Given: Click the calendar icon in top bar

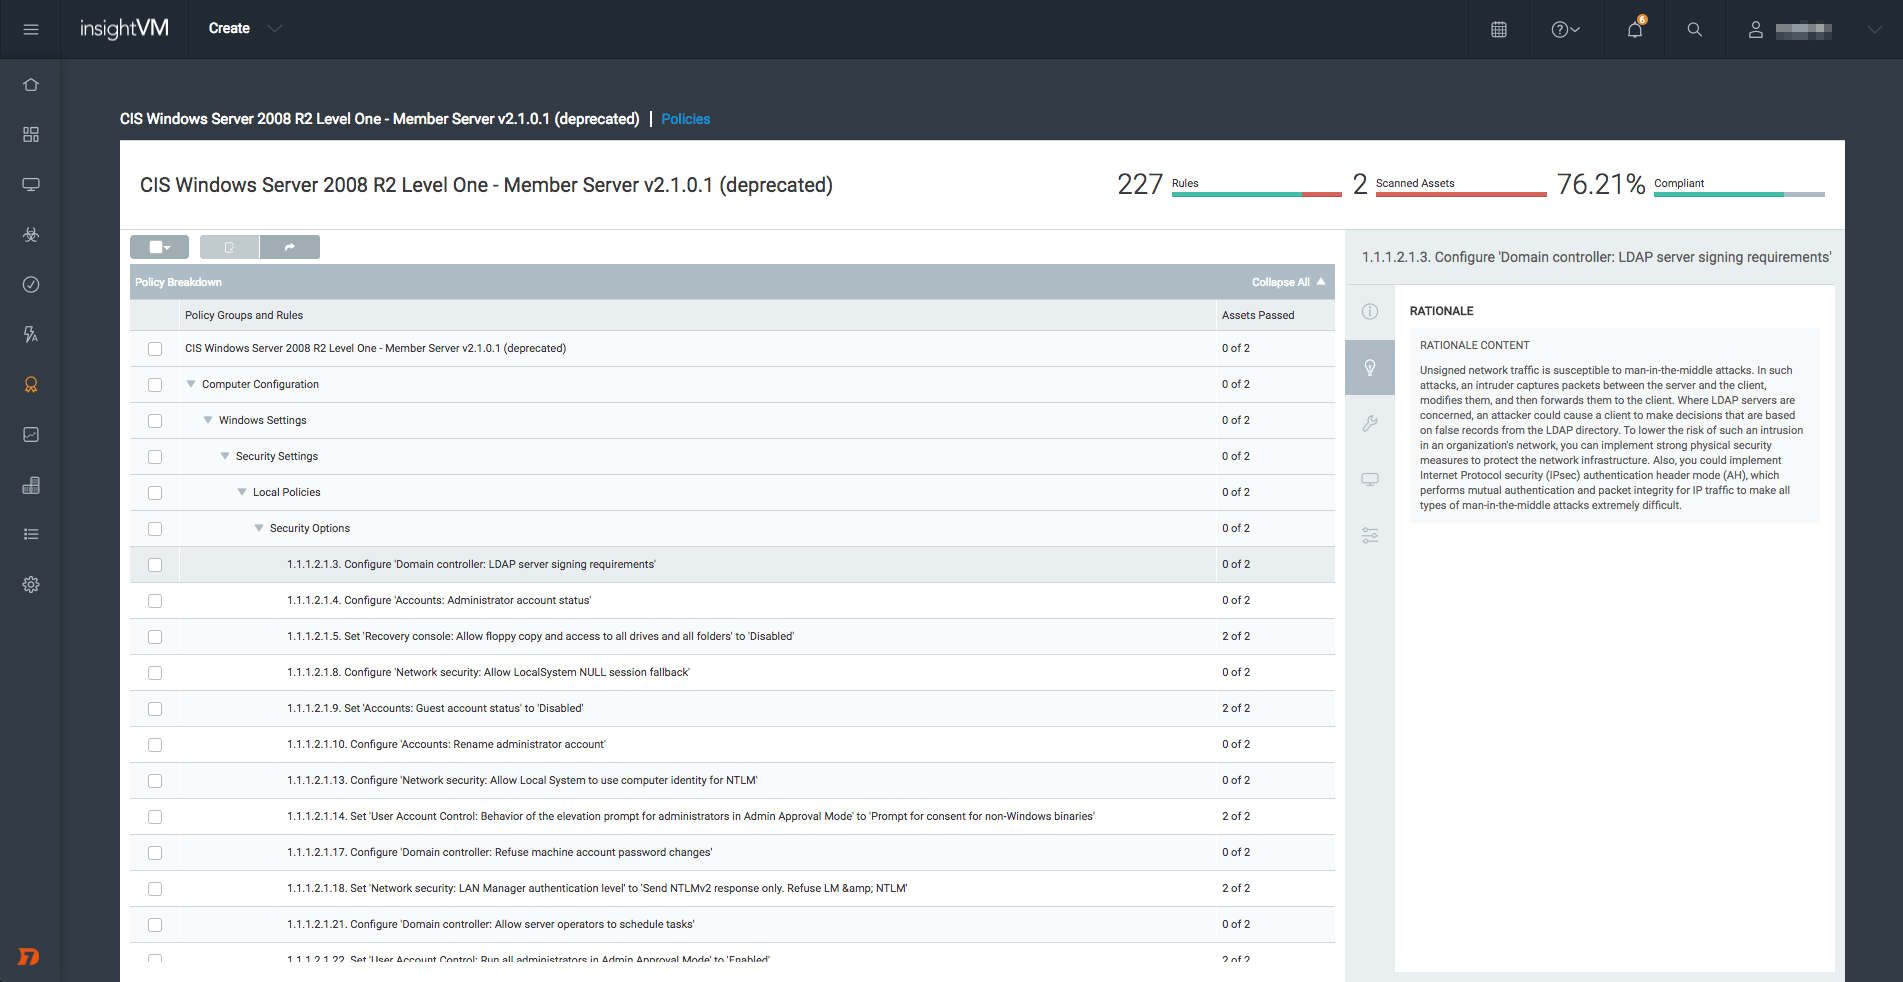Looking at the screenshot, I should pyautogui.click(x=1498, y=29).
